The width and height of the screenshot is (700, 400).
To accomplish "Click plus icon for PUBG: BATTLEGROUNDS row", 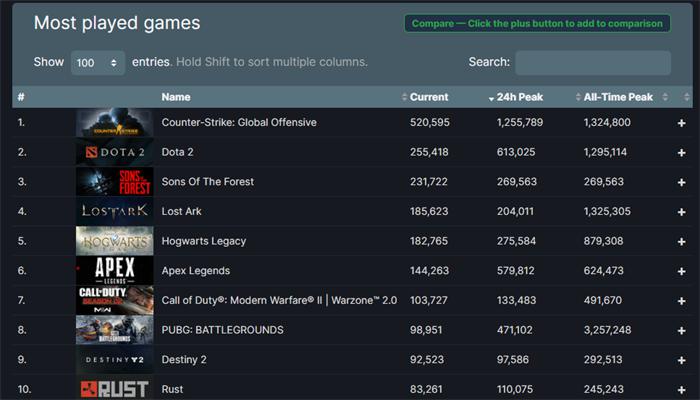I will (681, 330).
